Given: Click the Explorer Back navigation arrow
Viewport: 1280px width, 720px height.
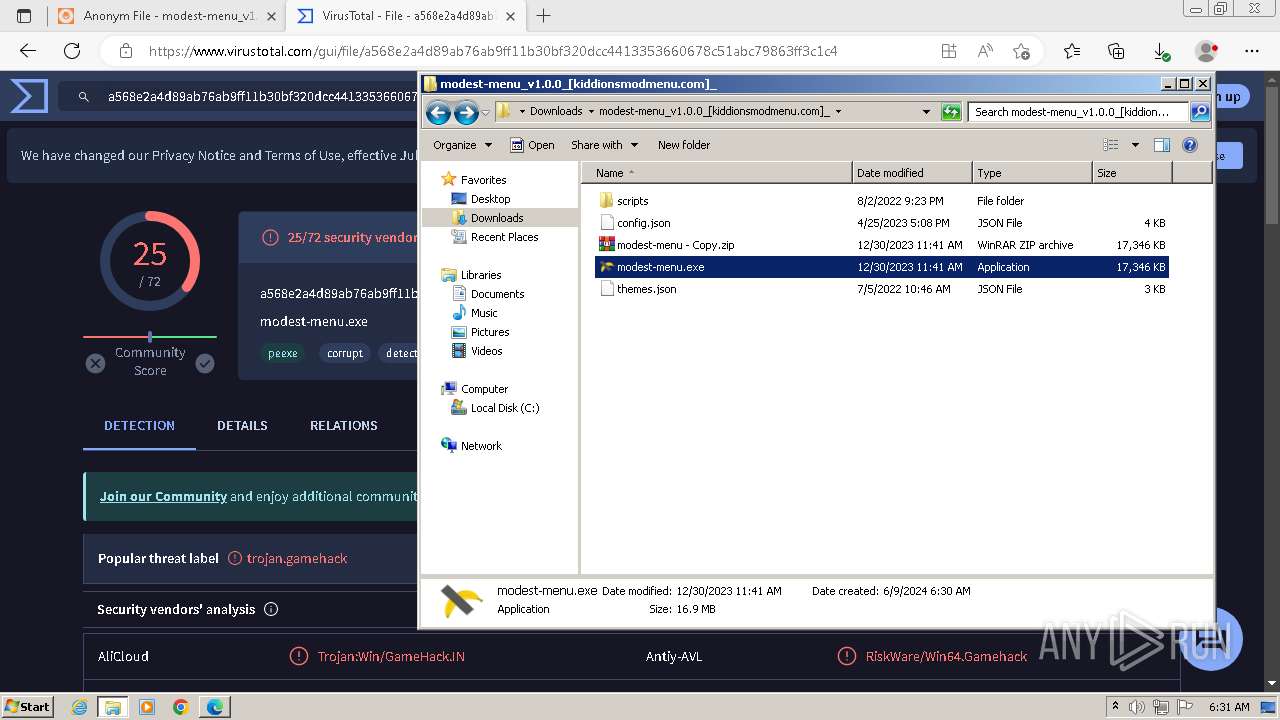Looking at the screenshot, I should pos(438,112).
